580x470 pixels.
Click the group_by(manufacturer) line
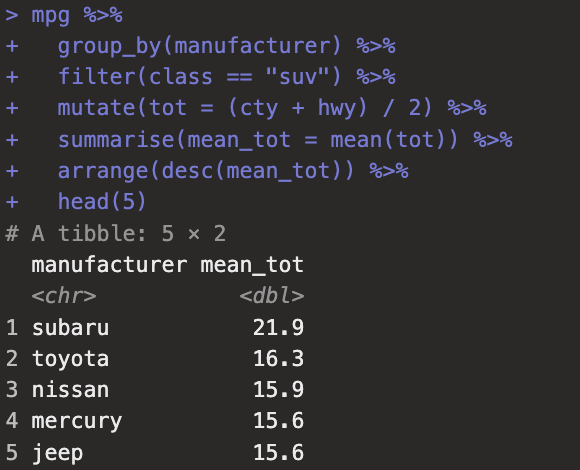point(227,46)
